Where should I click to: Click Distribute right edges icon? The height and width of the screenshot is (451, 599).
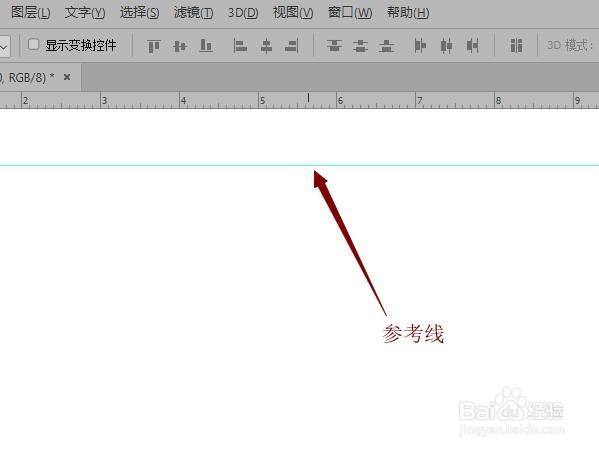click(x=473, y=46)
